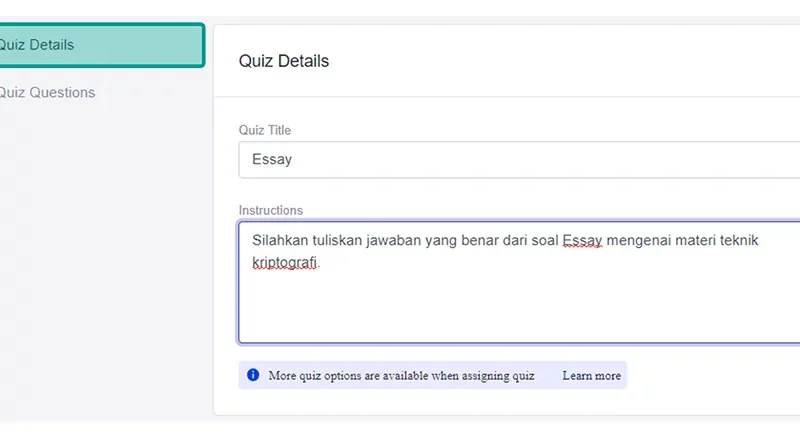Place cursor on misspelled word Essay in instructions

(582, 240)
